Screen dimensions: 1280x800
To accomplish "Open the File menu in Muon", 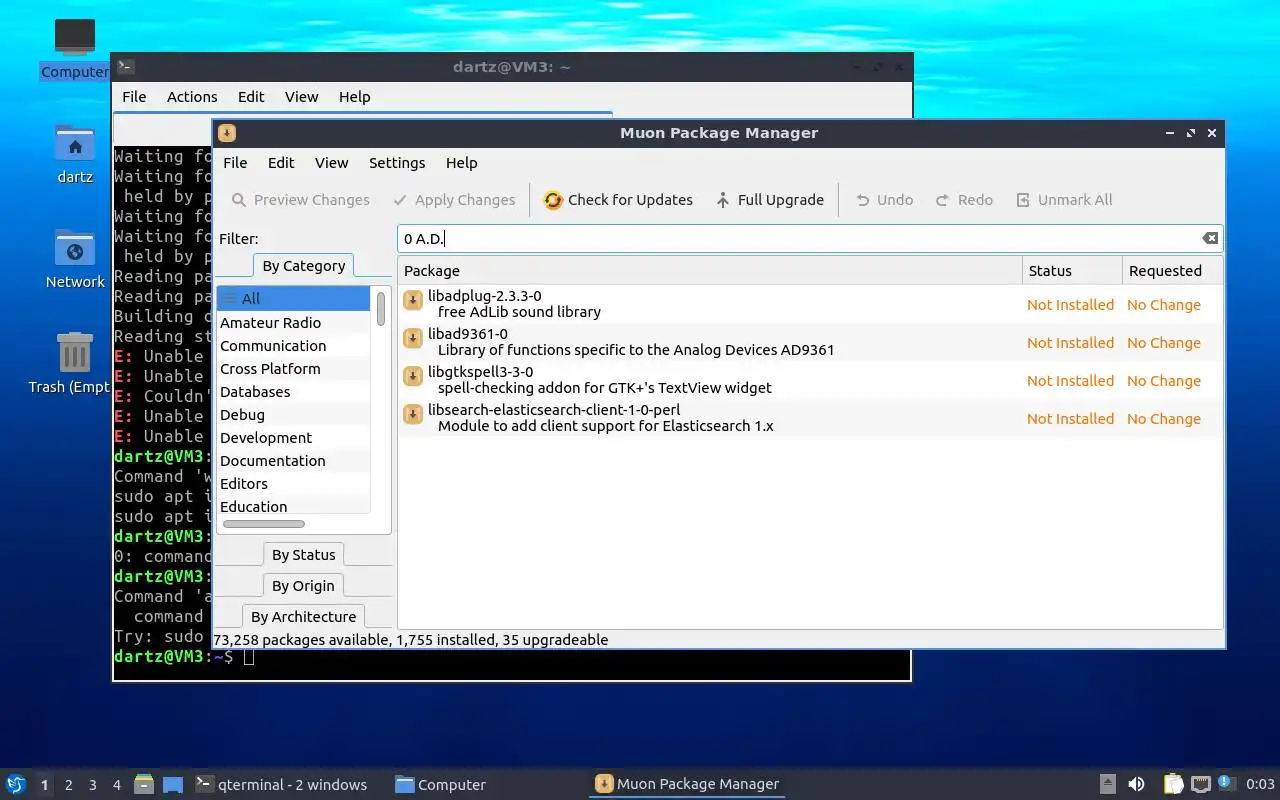I will (235, 163).
